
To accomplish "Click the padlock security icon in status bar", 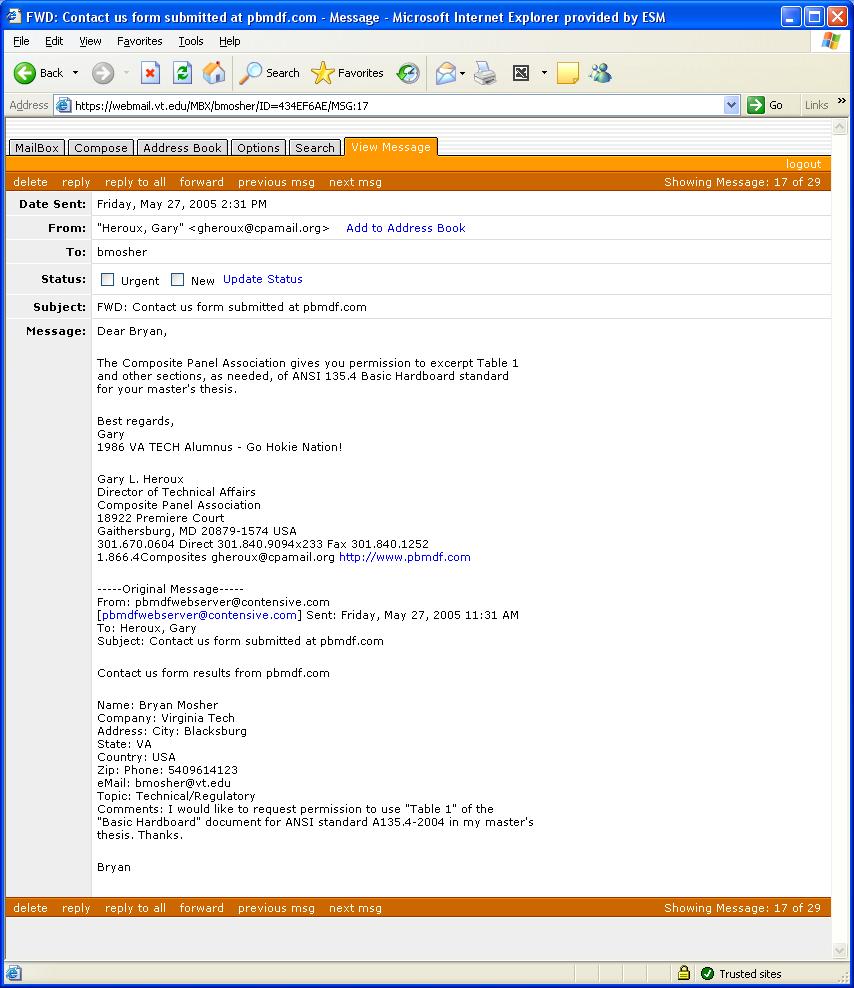I will (684, 974).
